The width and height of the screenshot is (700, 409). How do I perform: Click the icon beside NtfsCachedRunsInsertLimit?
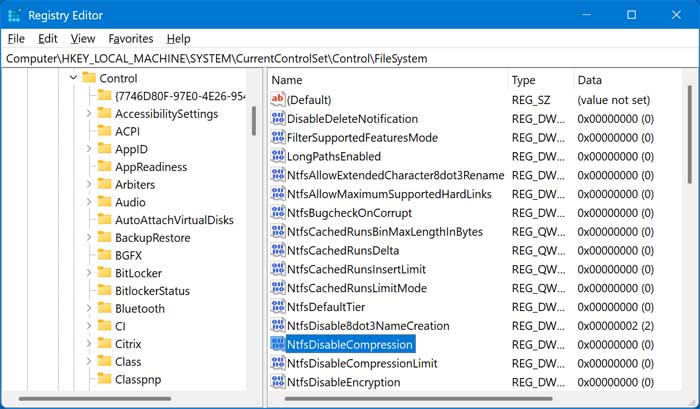point(278,269)
